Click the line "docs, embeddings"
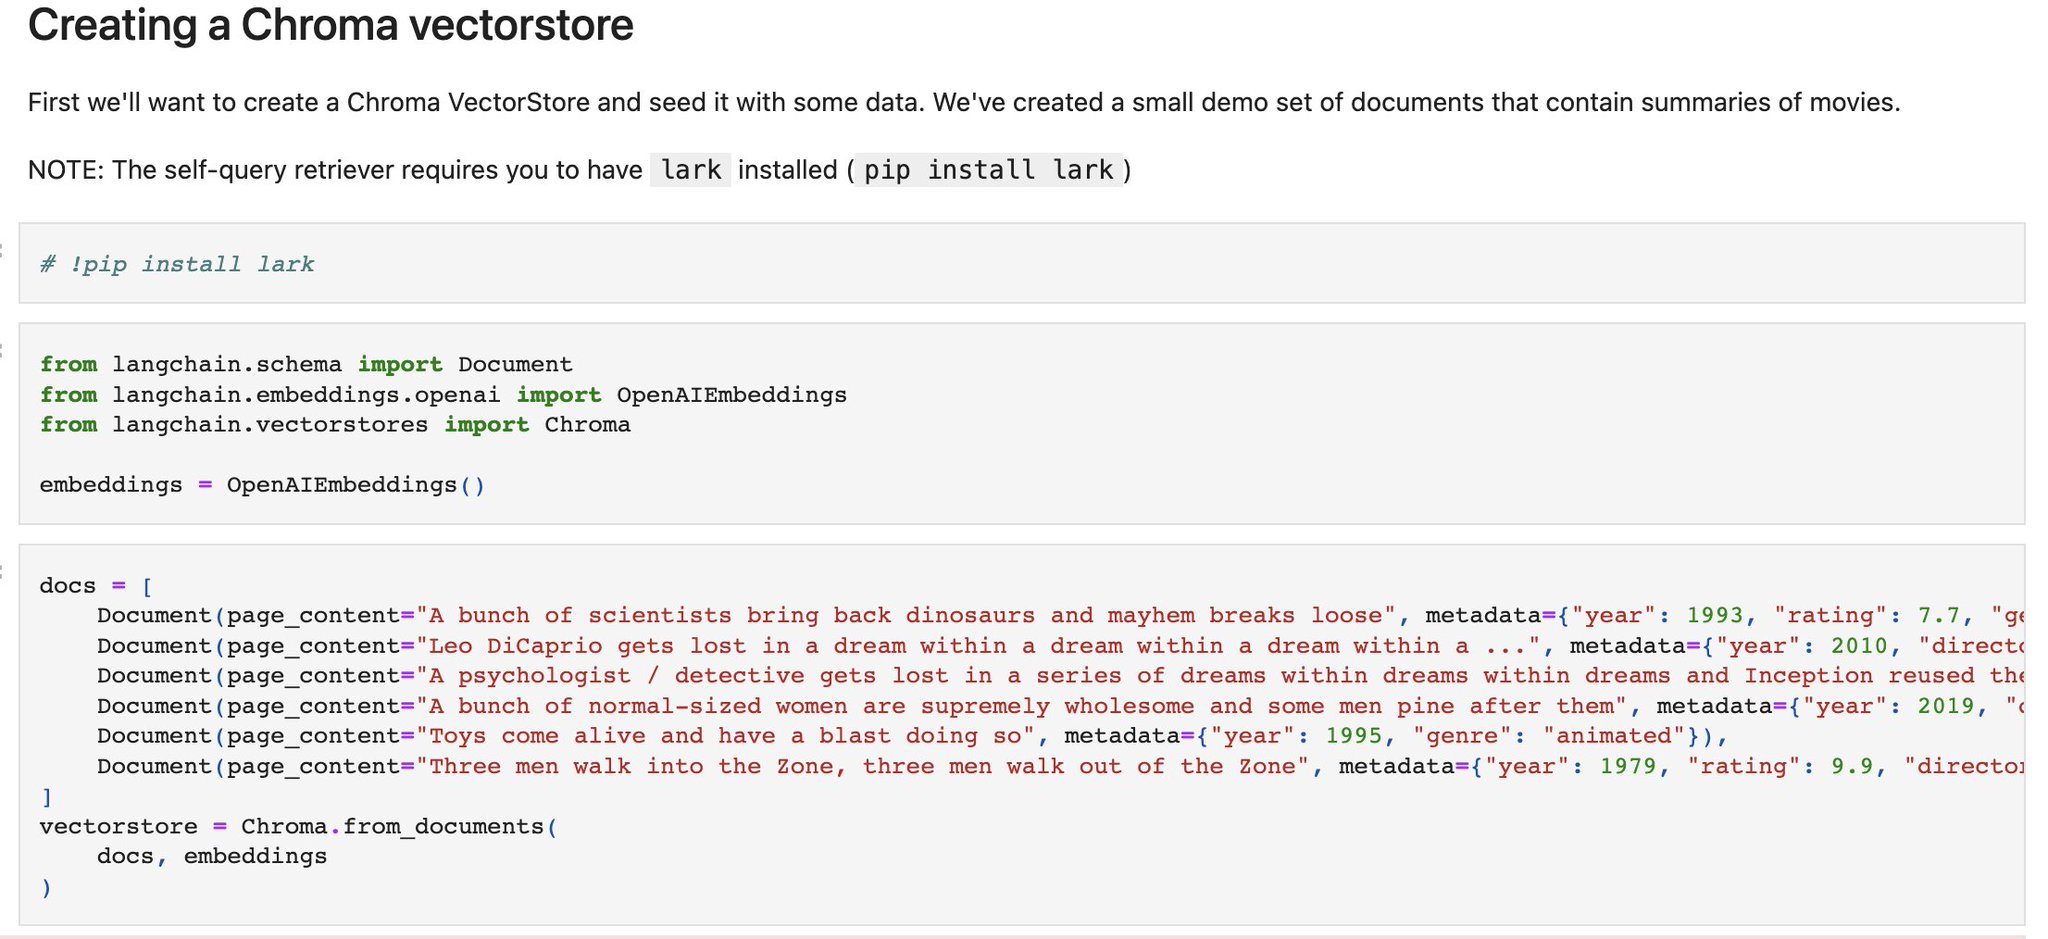This screenshot has width=2048, height=939. [212, 857]
